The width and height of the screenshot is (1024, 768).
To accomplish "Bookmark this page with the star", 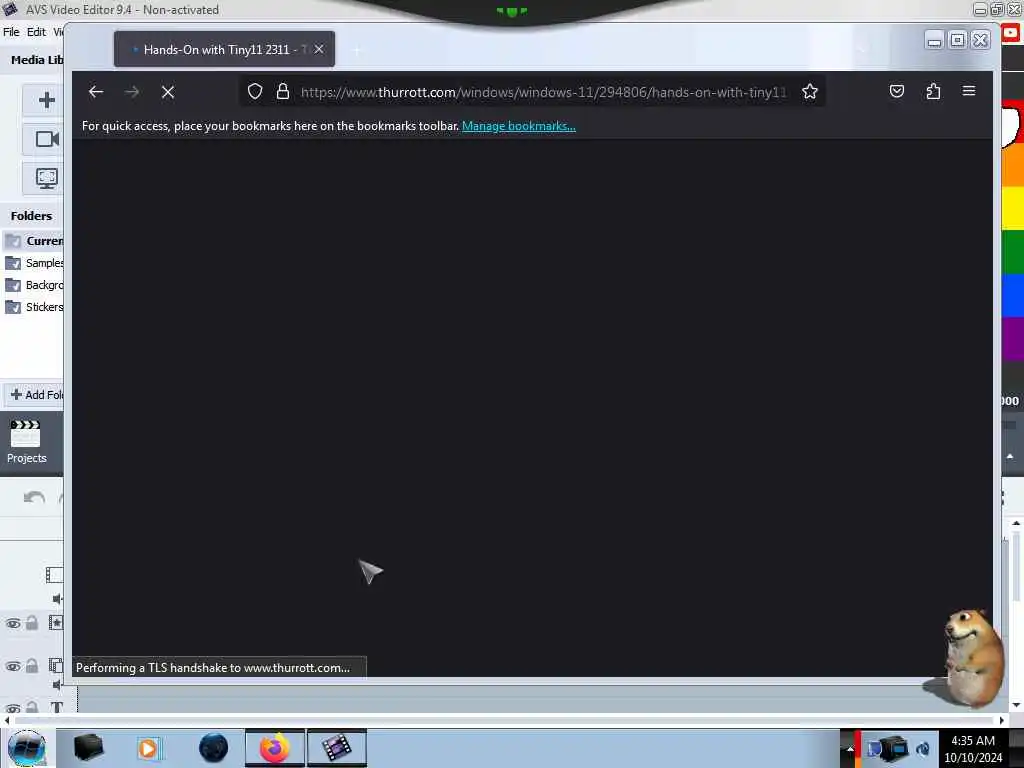I will click(x=810, y=91).
